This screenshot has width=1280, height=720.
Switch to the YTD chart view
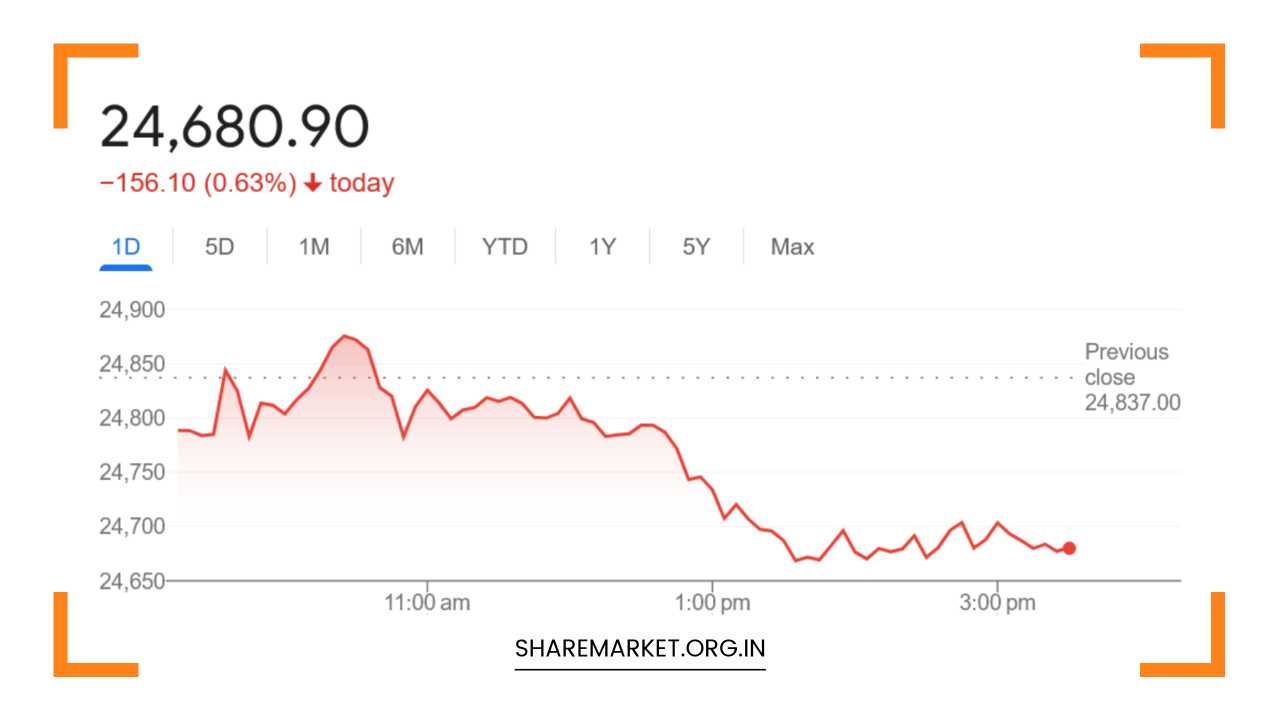coord(505,246)
